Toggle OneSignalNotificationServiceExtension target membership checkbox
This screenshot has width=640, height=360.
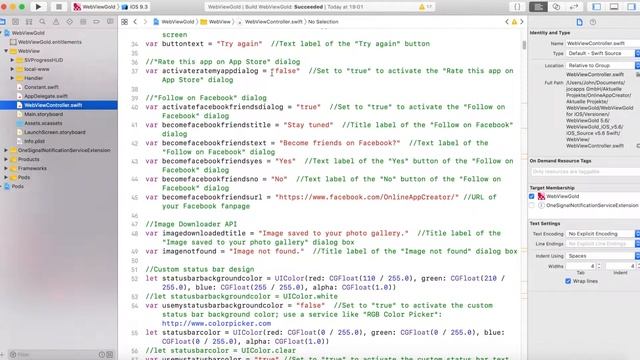point(531,205)
